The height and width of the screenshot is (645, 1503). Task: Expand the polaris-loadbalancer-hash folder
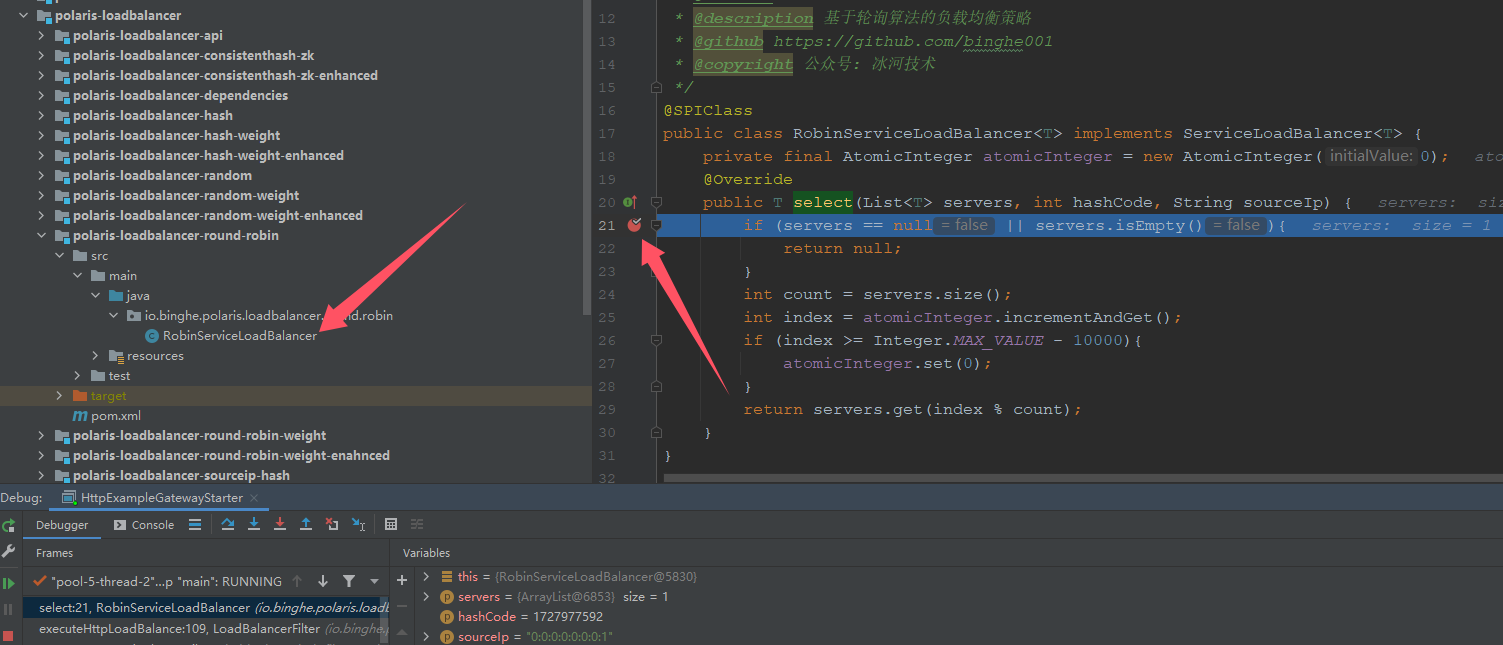[x=41, y=115]
